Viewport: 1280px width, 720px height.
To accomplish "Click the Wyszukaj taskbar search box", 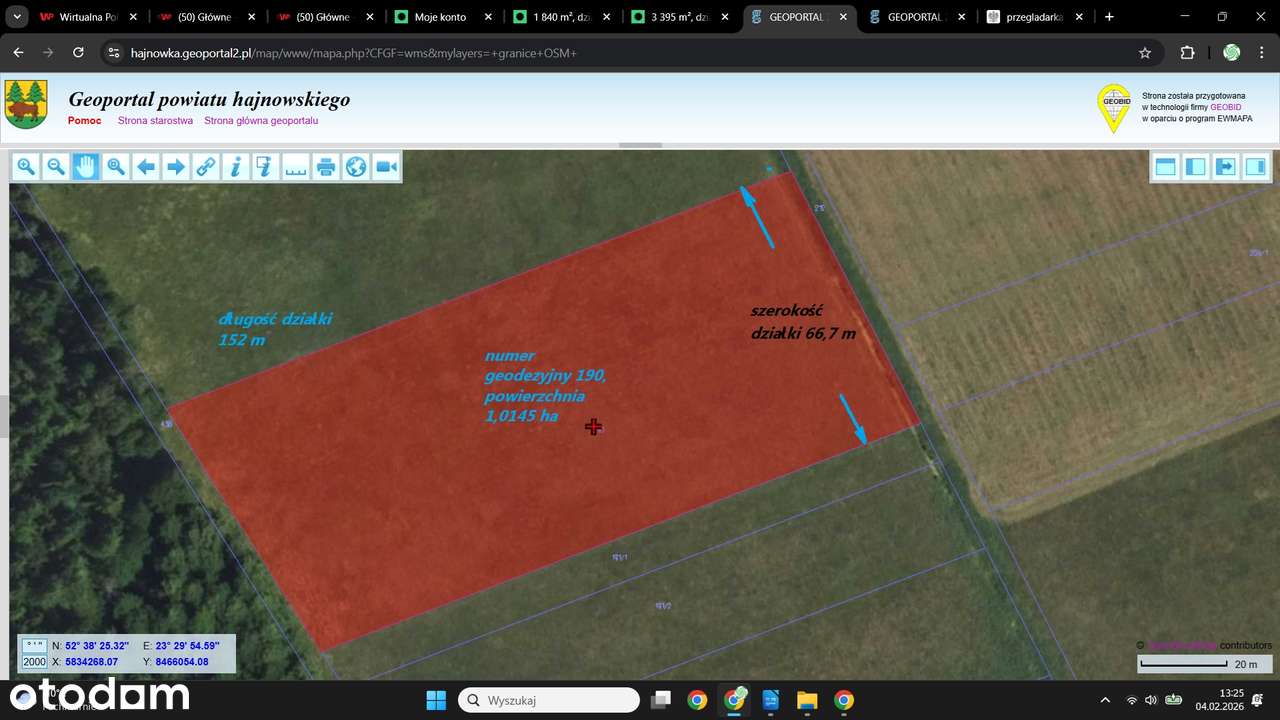I will (x=549, y=700).
